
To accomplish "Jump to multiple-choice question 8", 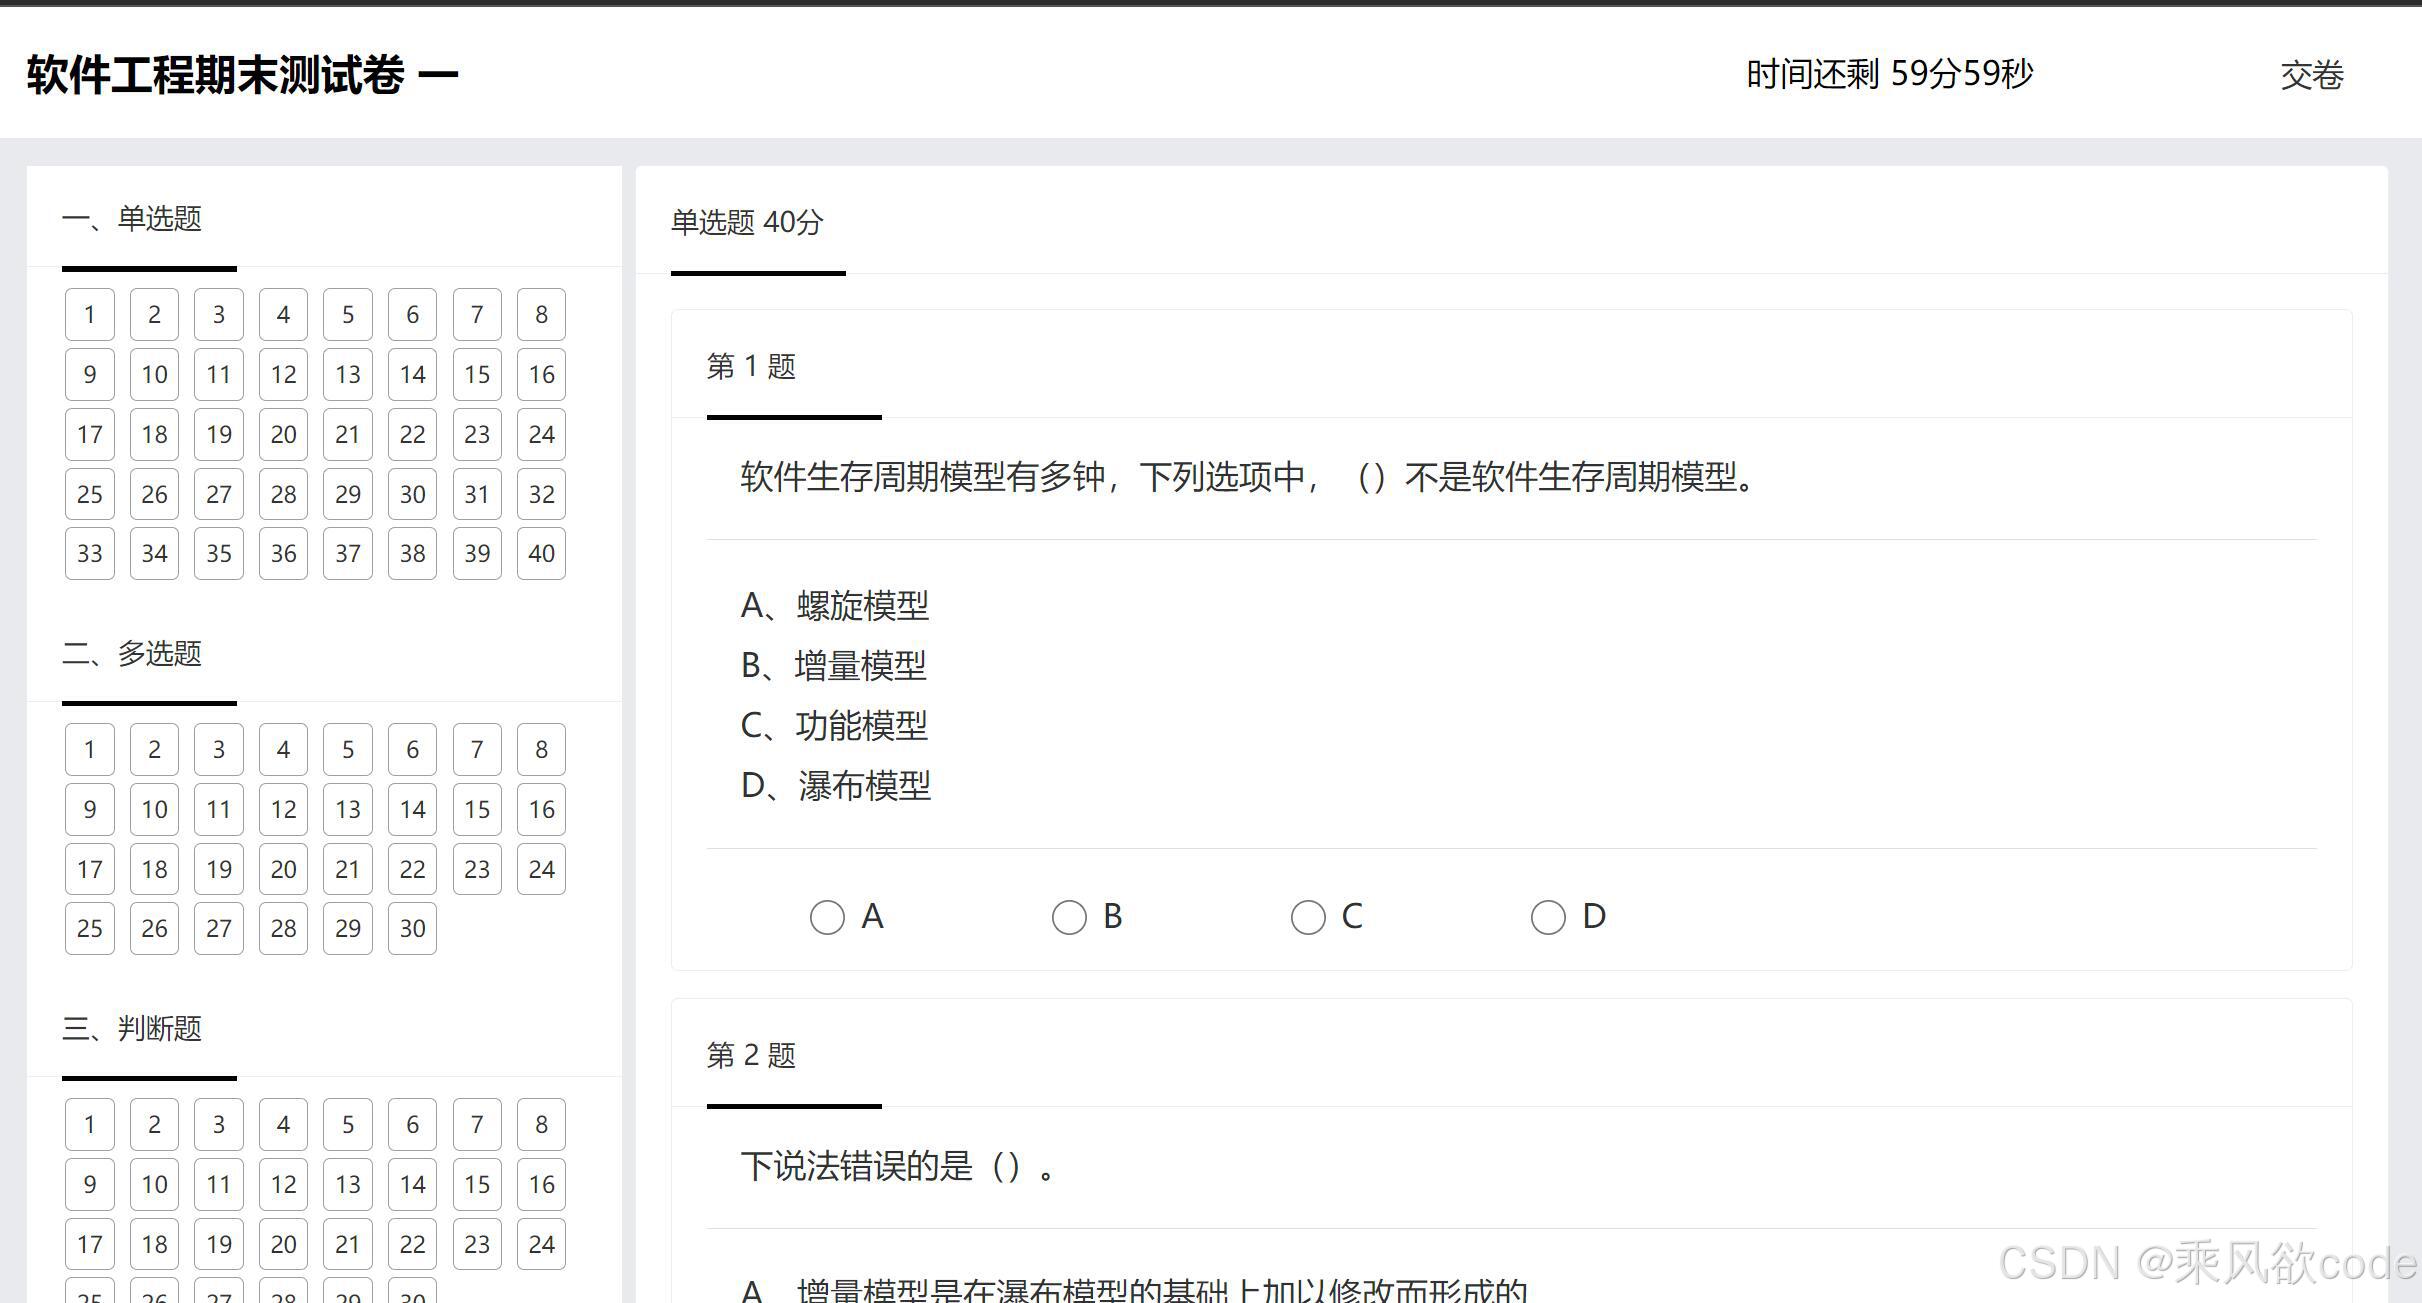I will tap(541, 748).
